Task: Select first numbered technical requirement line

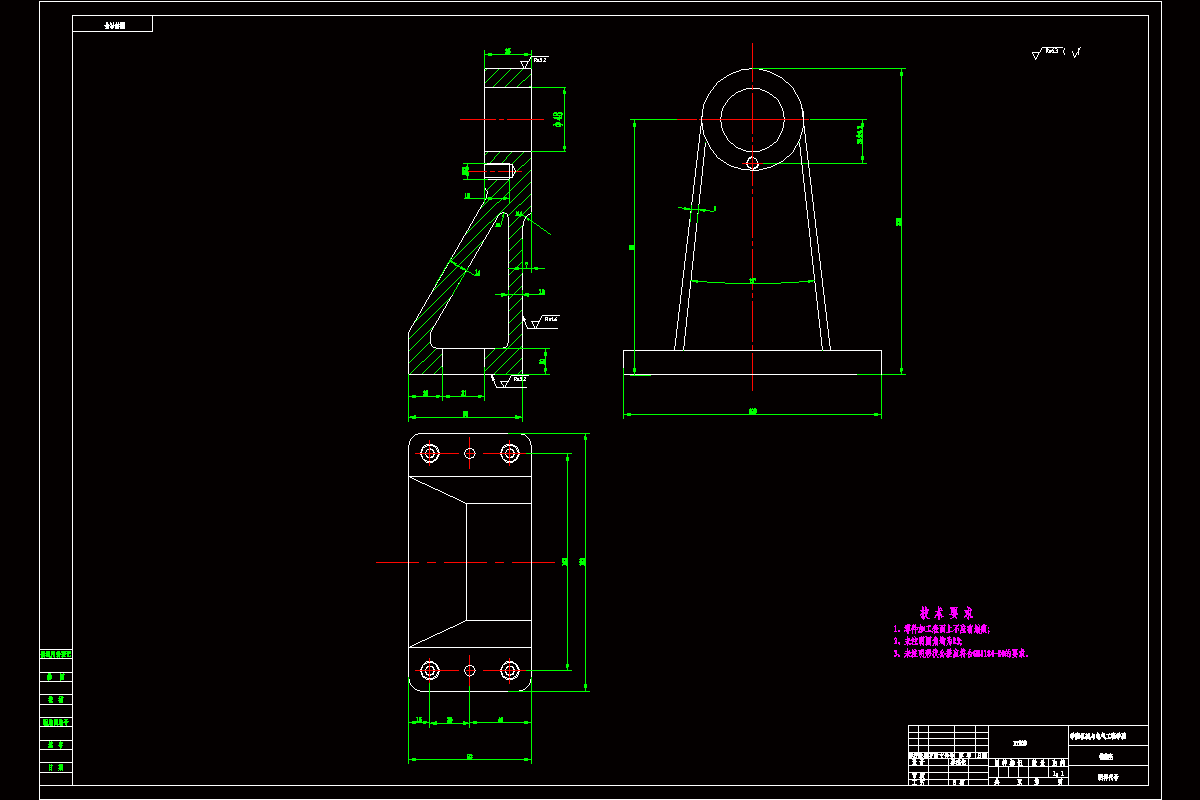Action: click(941, 629)
